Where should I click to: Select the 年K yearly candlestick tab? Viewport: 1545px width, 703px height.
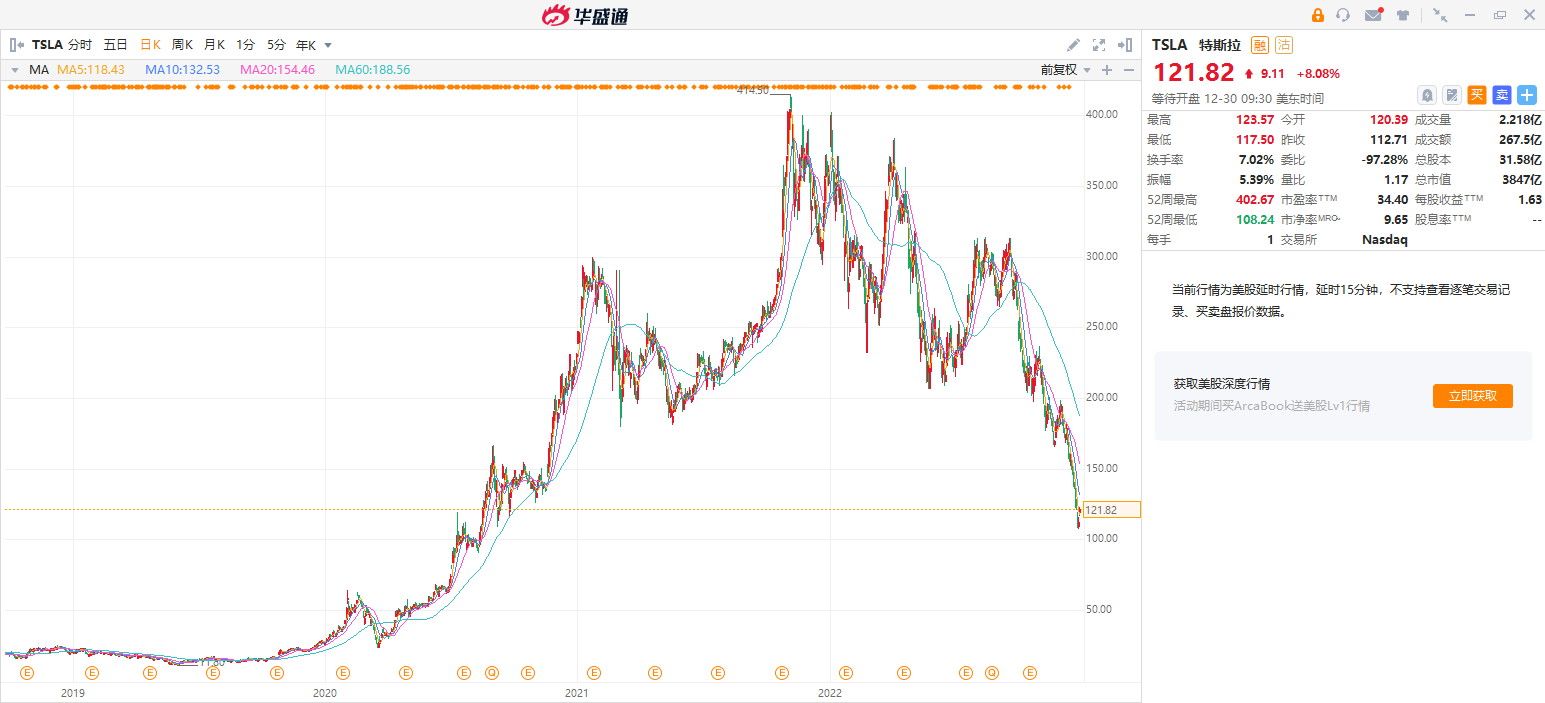[x=306, y=45]
